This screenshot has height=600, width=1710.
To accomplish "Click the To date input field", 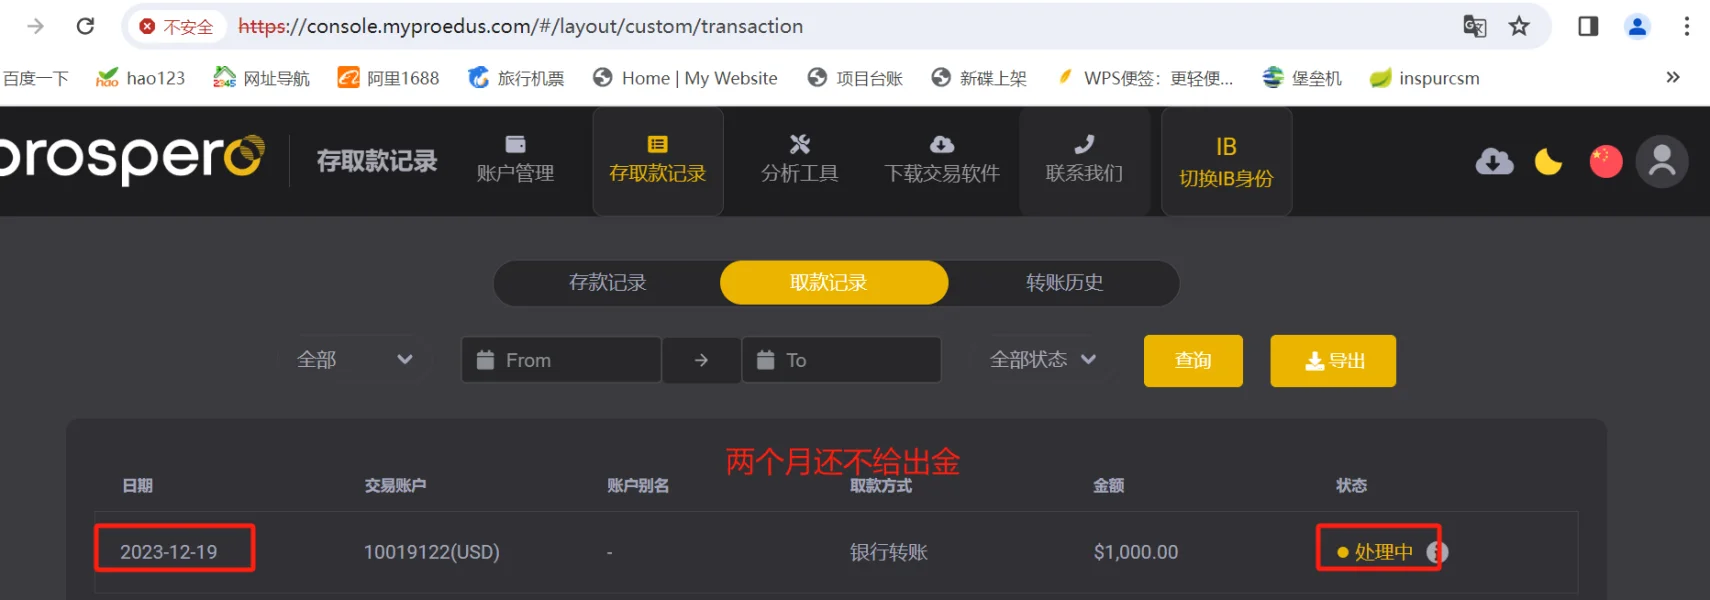I will click(x=841, y=360).
